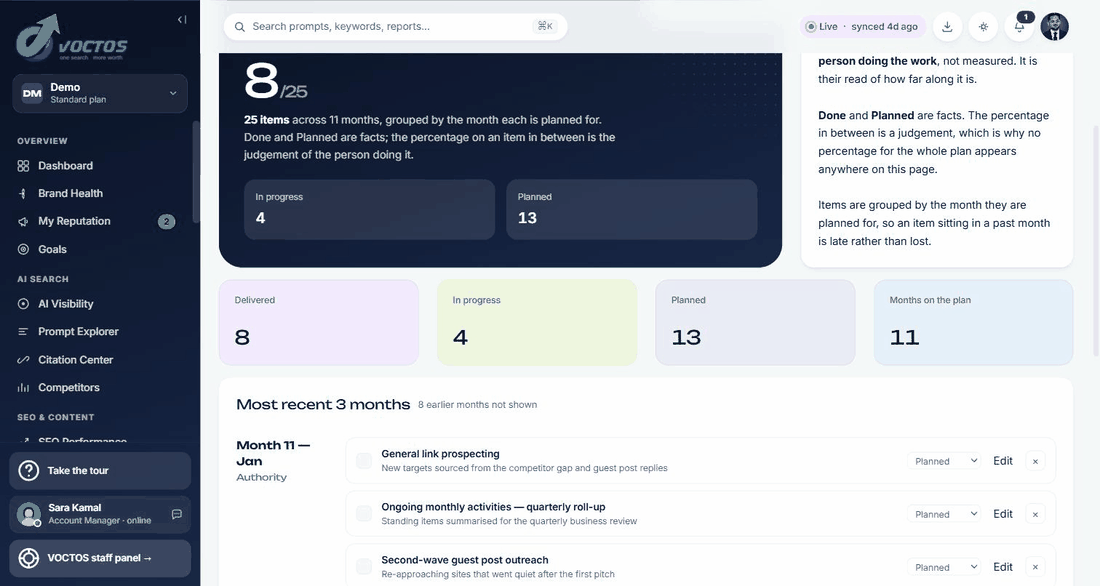1100x586 pixels.
Task: Click the staff panel lifebuoy icon
Action: (29, 558)
